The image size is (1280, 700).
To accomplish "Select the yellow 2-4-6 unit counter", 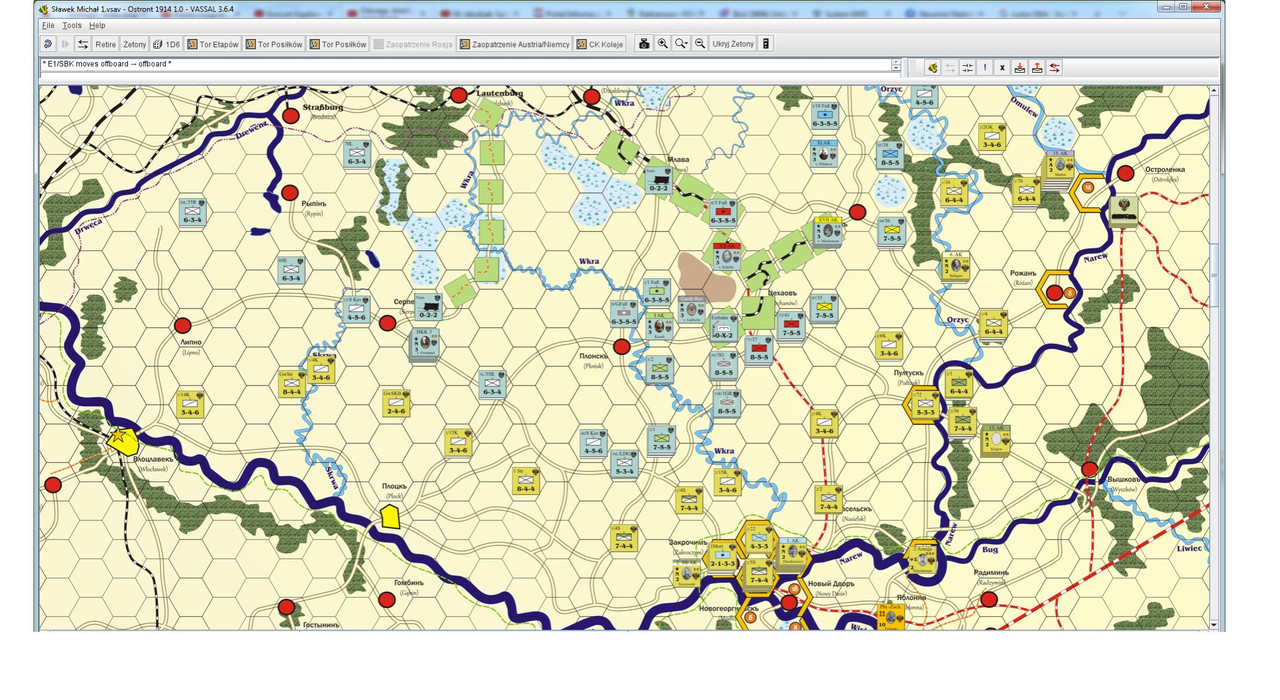I will click(395, 401).
